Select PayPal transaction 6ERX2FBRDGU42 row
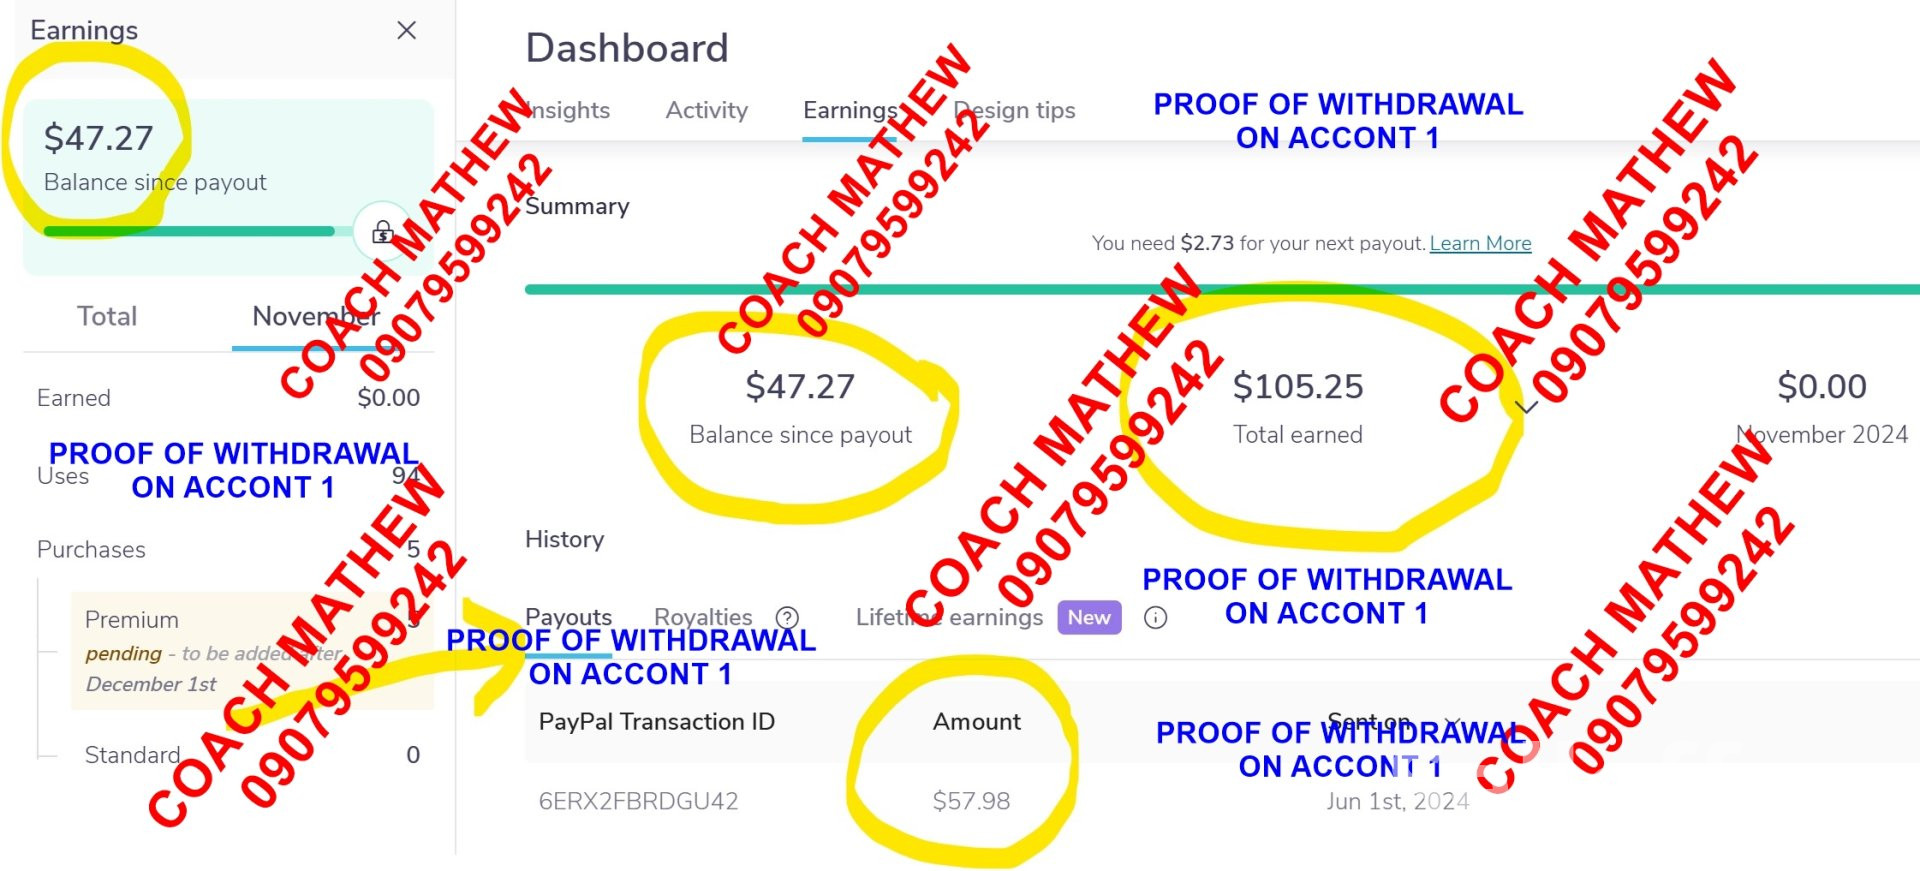The height and width of the screenshot is (871, 1920). (x=1222, y=801)
